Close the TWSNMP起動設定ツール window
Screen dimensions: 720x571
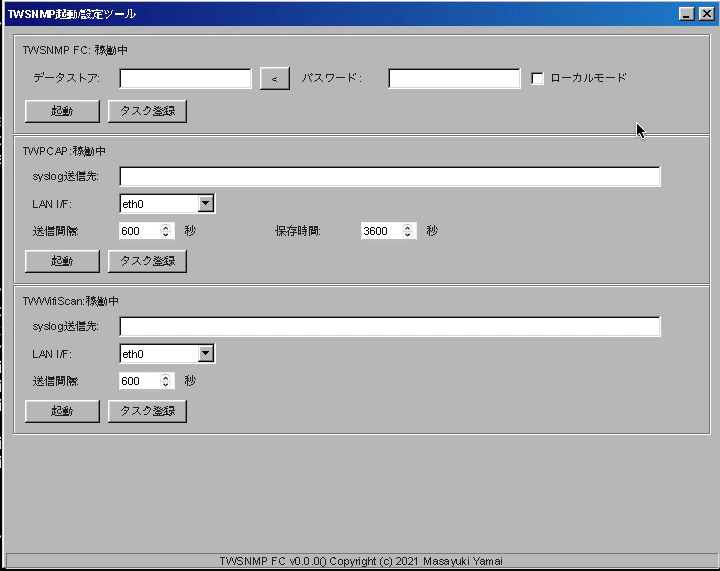pos(706,14)
